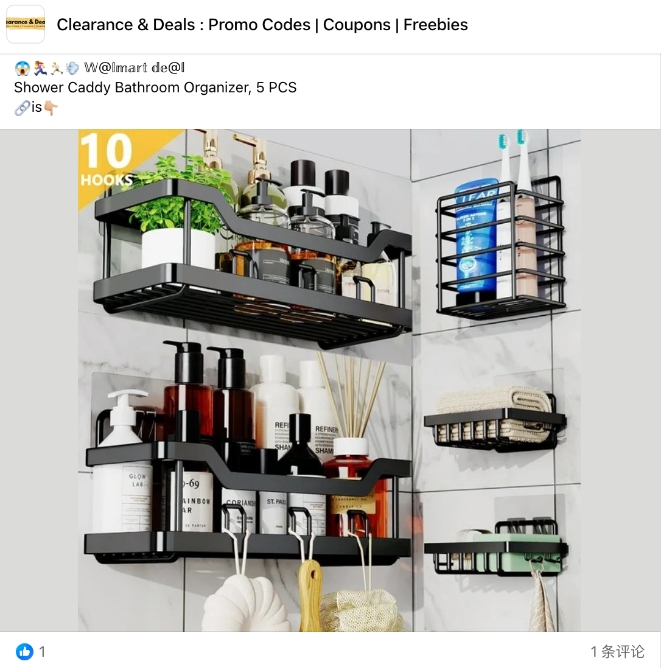Image resolution: width=663 pixels, height=668 pixels.
Task: Click the blue thumbs-up reaction icon
Action: [x=25, y=651]
